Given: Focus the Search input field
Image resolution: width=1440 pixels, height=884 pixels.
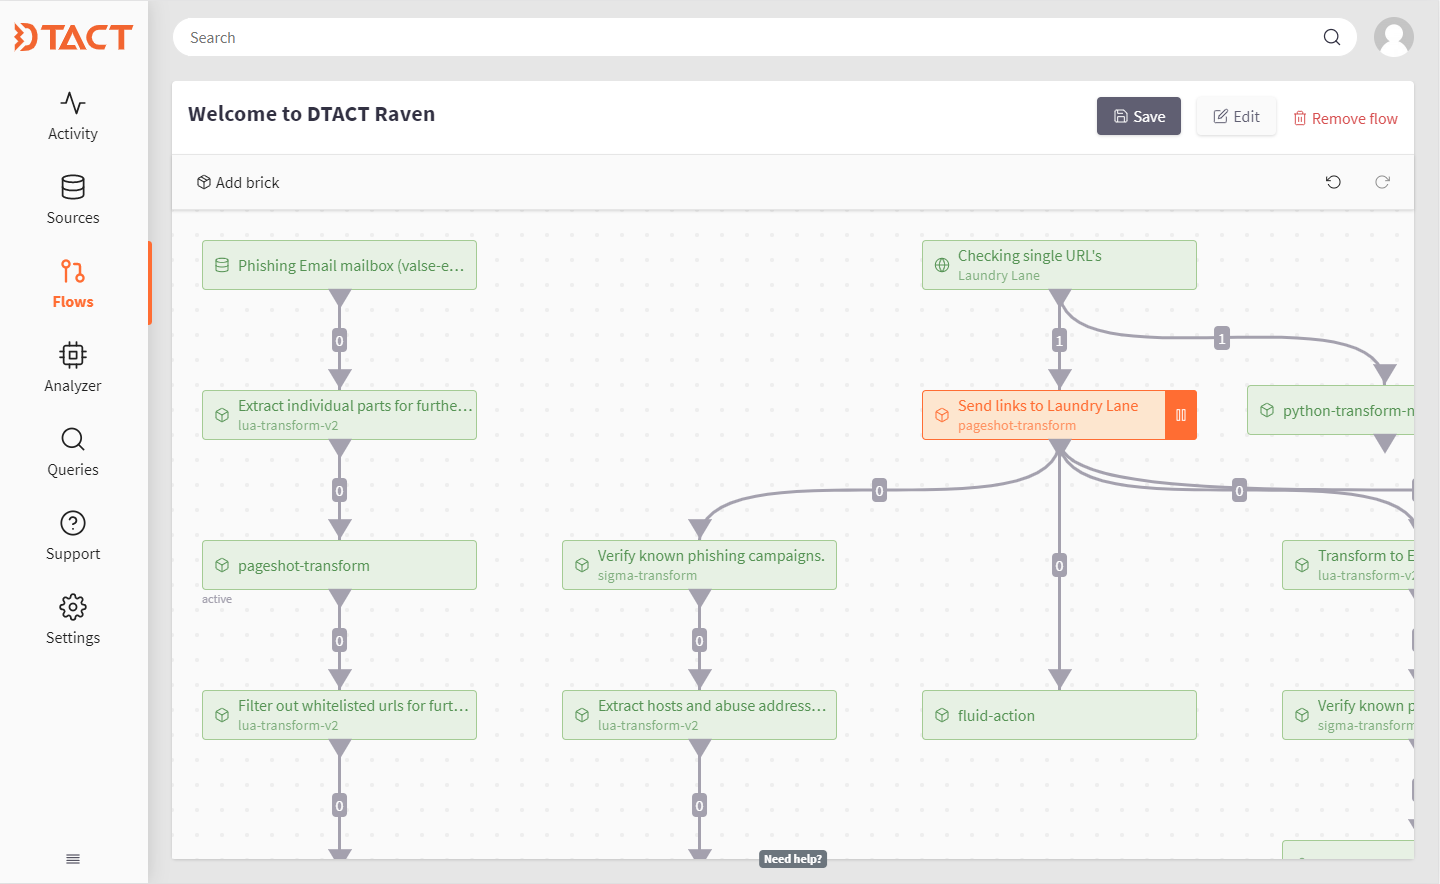Looking at the screenshot, I should 750,37.
